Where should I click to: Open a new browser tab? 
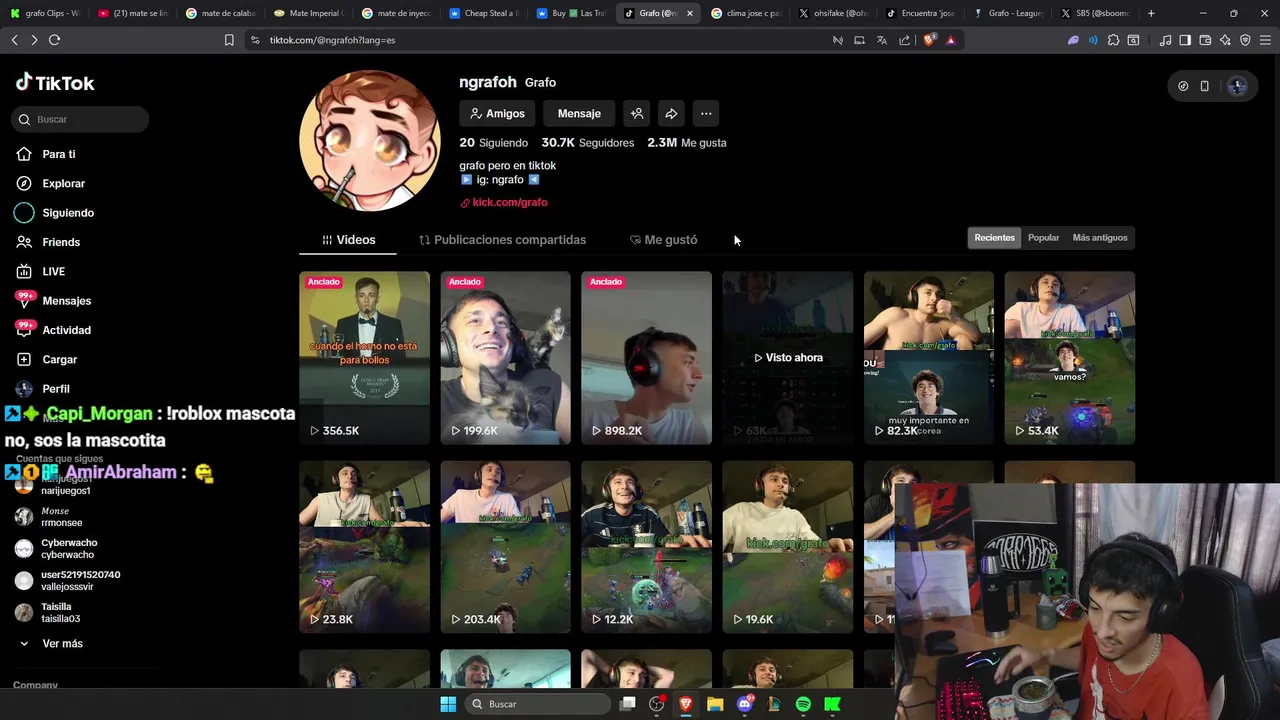[1151, 13]
